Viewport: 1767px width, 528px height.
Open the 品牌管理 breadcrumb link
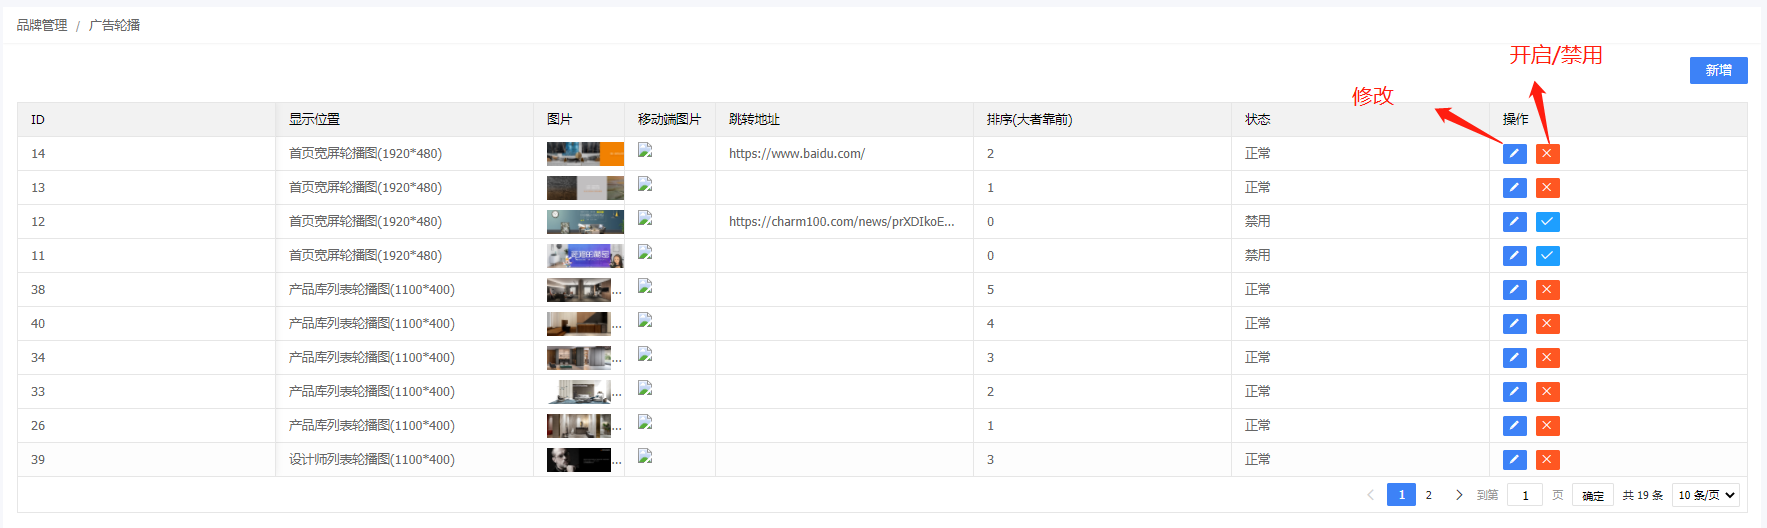coord(42,25)
